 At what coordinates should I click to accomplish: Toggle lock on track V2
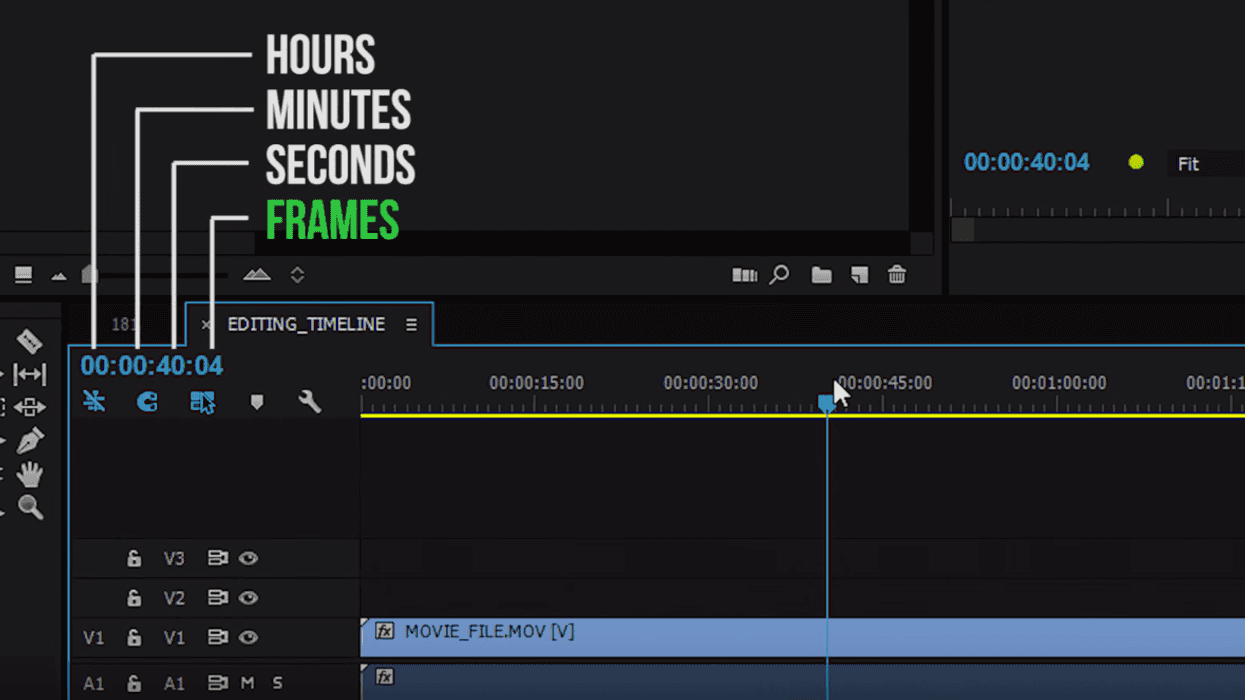coord(134,598)
